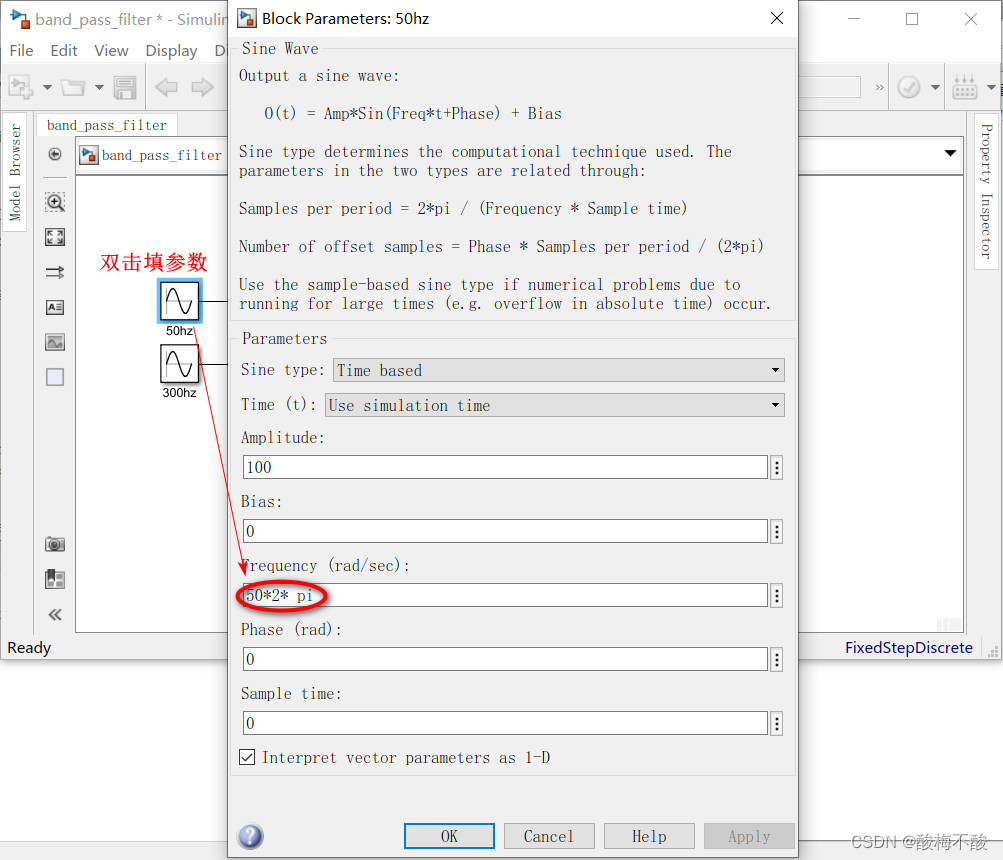The width and height of the screenshot is (1003, 860).
Task: Open the Display menu
Action: point(171,51)
